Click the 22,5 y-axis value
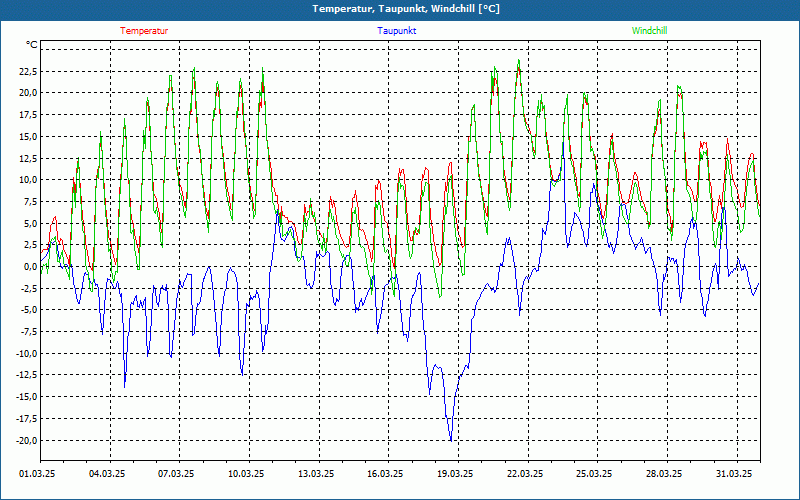The width and height of the screenshot is (800, 500). point(28,71)
